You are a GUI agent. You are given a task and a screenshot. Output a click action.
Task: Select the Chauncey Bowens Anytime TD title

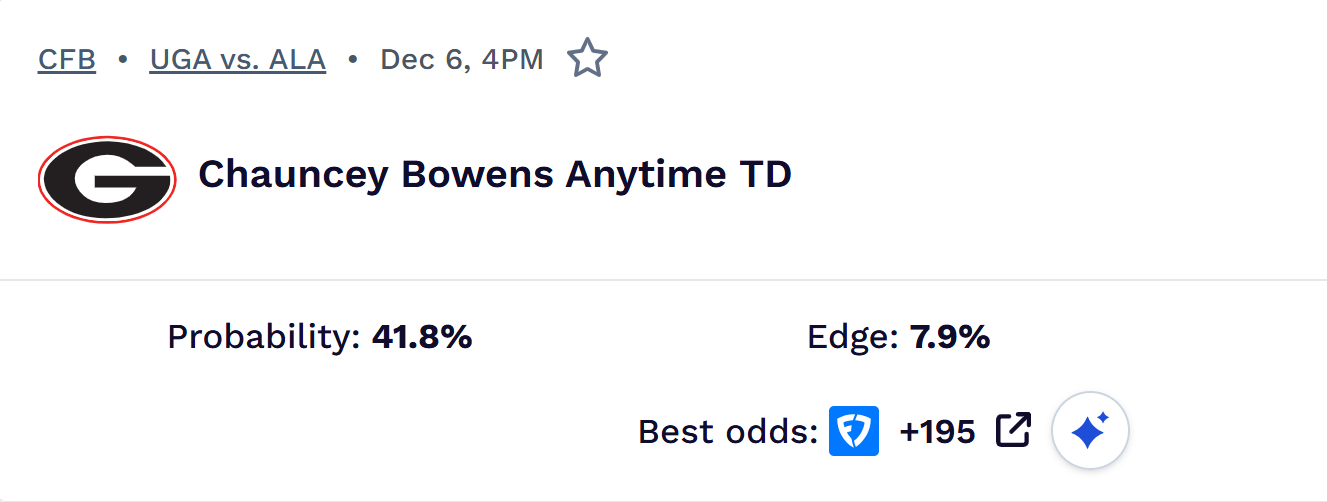[x=495, y=175]
